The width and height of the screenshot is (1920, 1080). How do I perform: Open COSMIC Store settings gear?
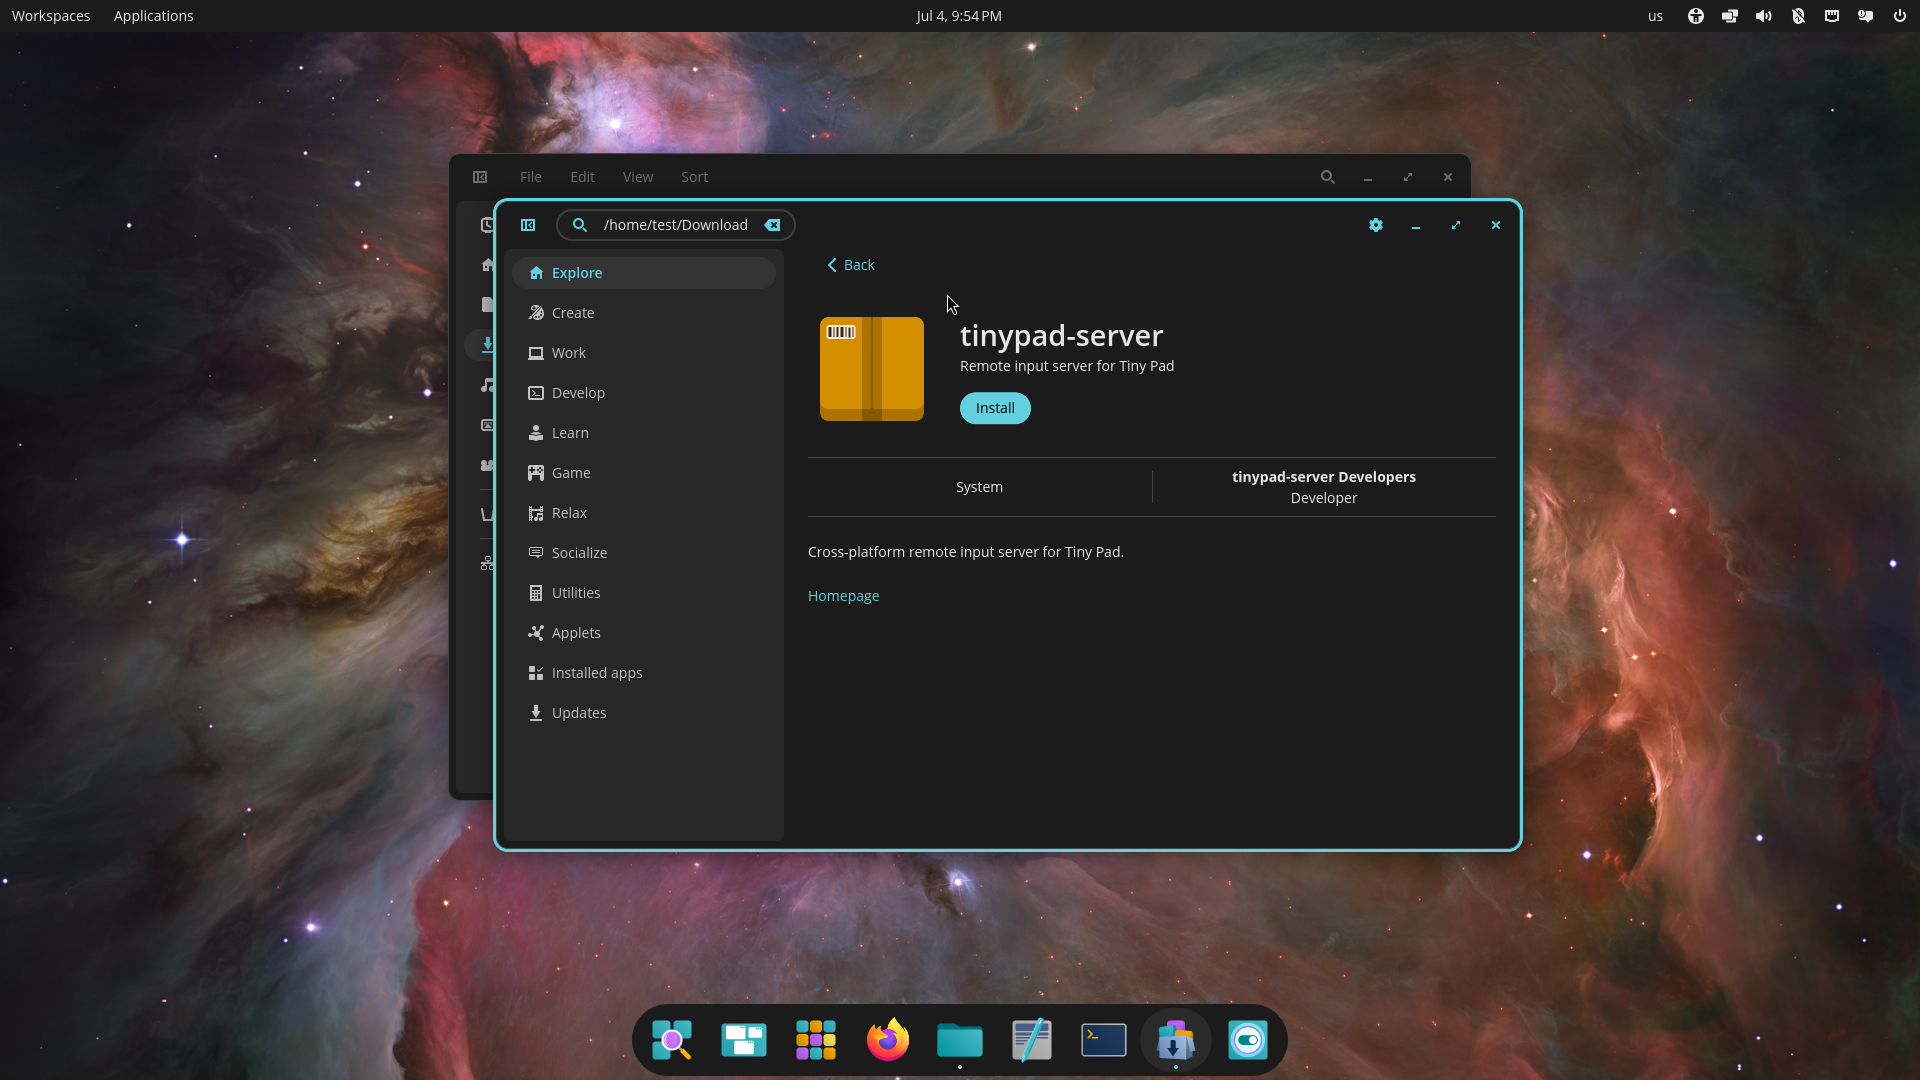pos(1376,225)
